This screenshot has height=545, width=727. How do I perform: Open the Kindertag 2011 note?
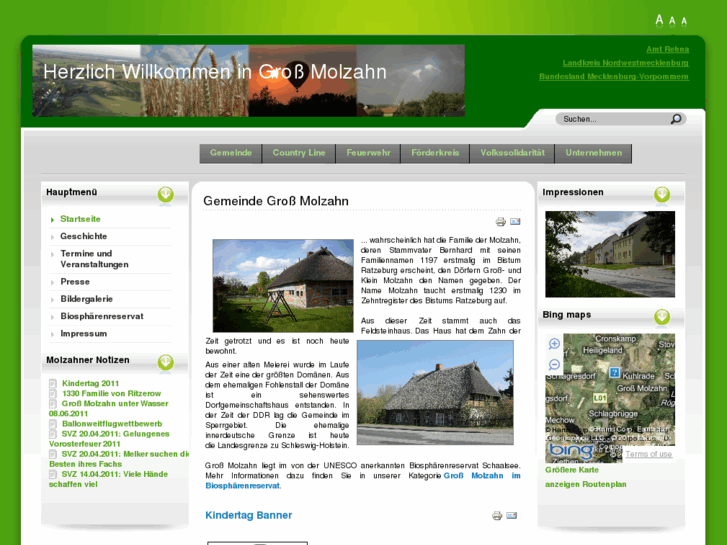pos(90,383)
